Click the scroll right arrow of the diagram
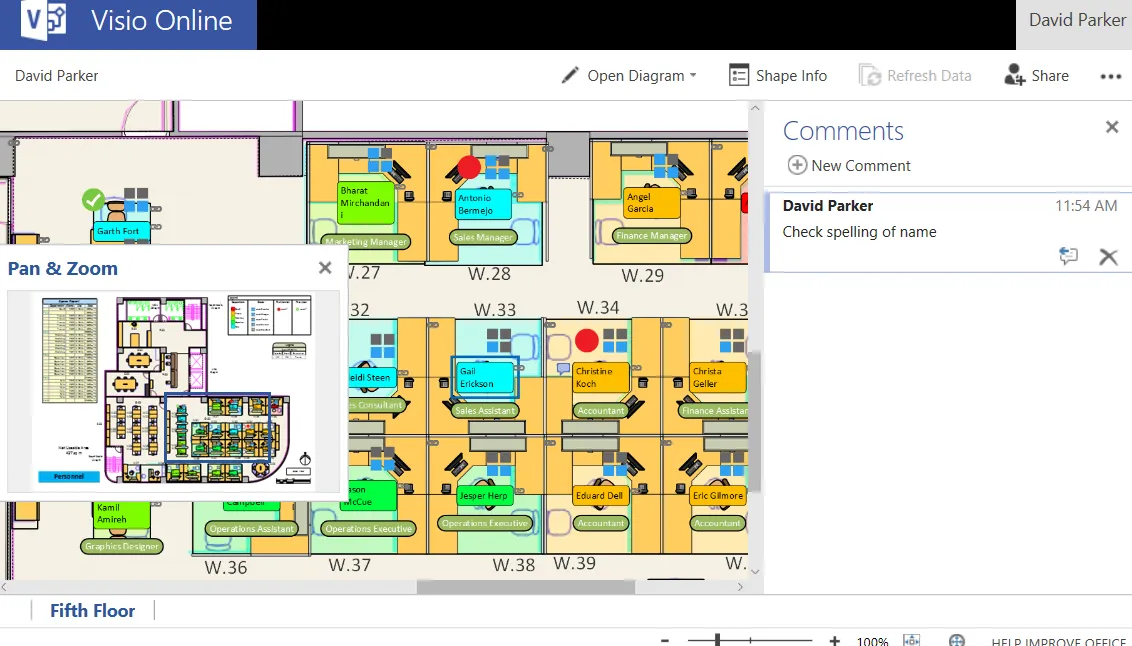The image size is (1132, 646). point(740,587)
